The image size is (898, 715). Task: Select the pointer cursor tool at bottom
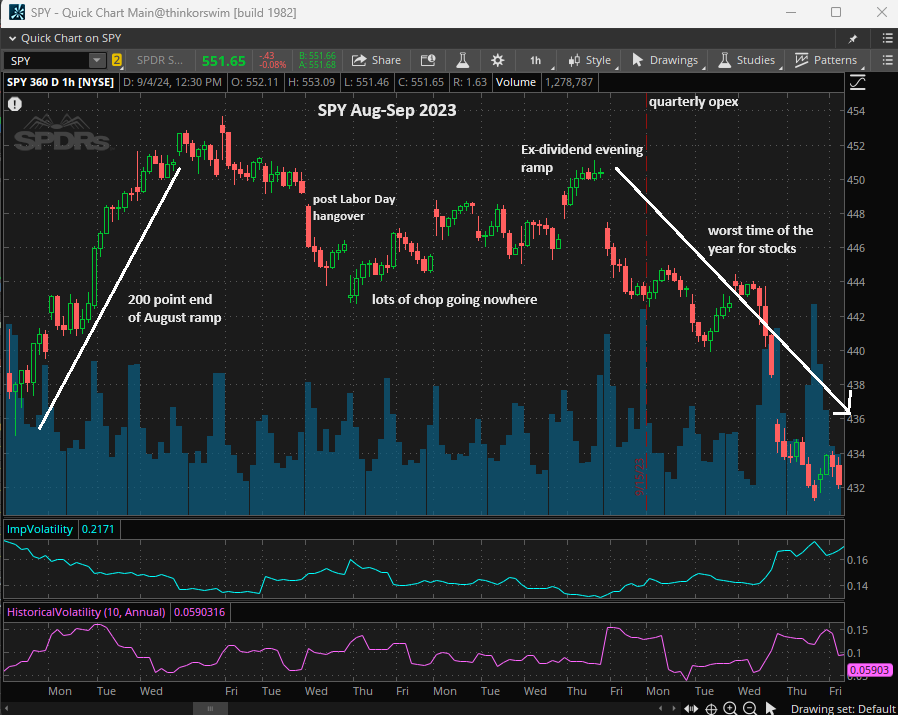pyautogui.click(x=770, y=709)
